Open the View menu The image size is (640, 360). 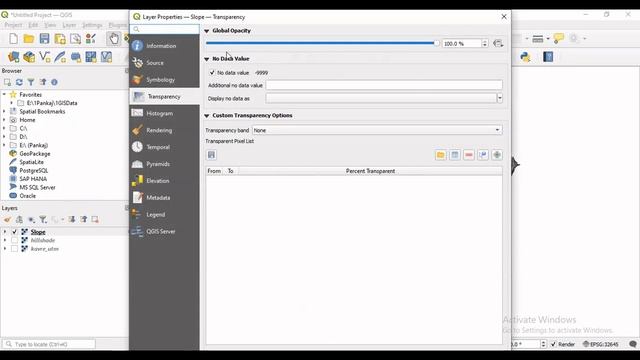50,25
